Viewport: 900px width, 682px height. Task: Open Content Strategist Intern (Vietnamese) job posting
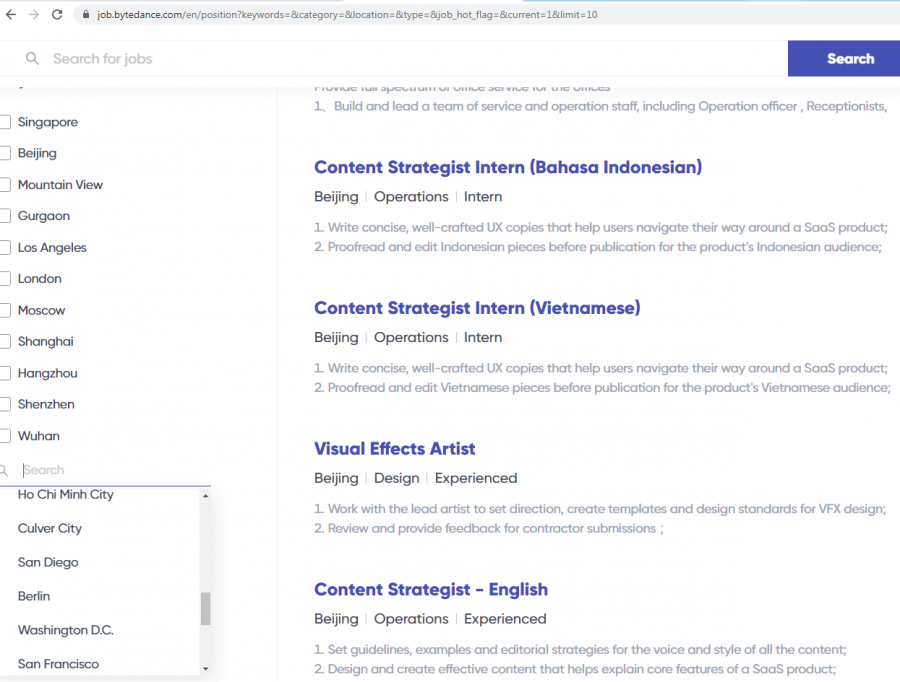pyautogui.click(x=477, y=308)
